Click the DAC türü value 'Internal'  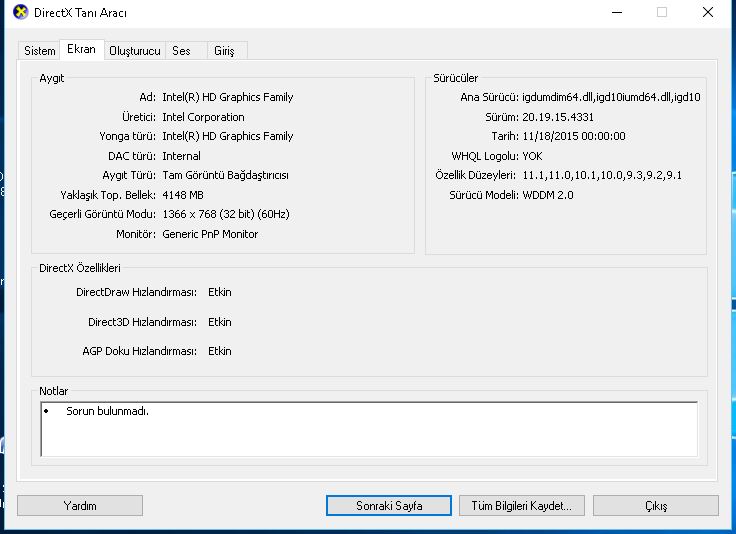coord(181,156)
